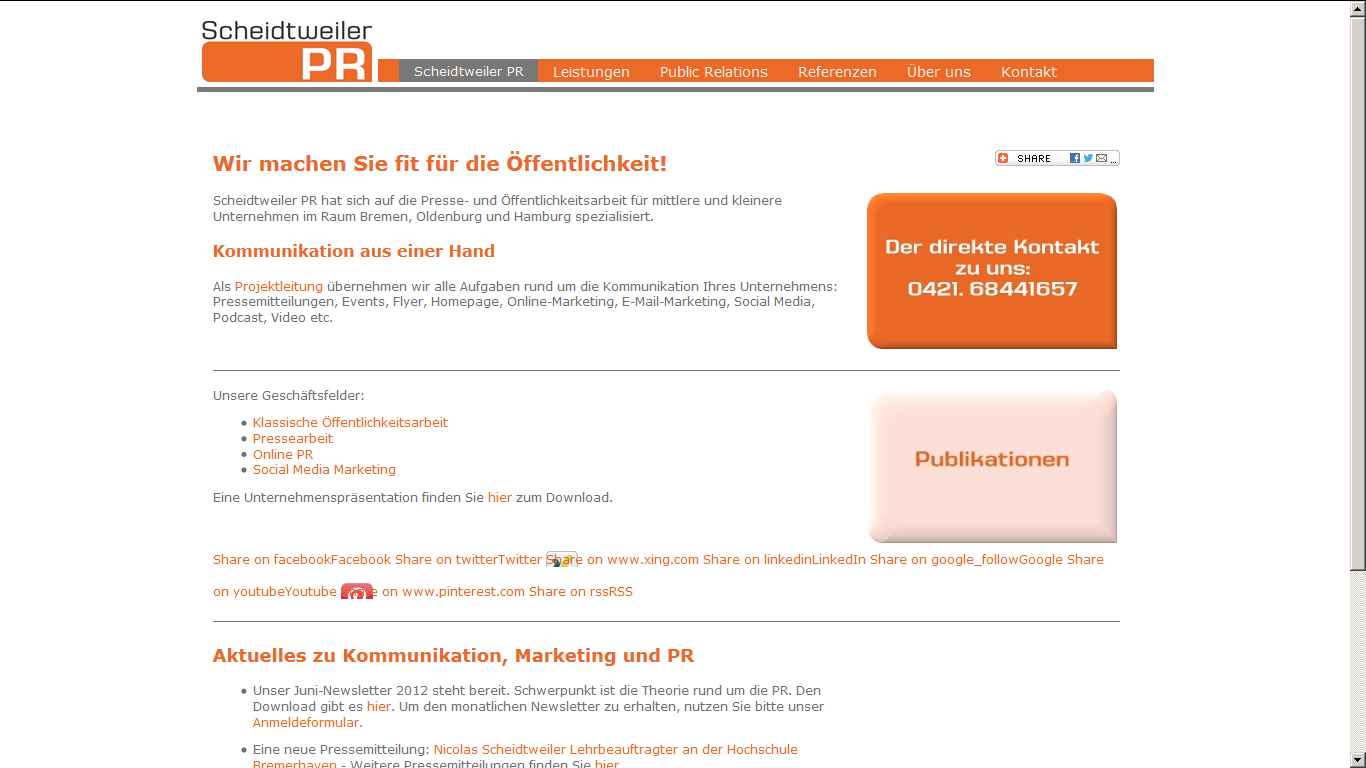Open Nicolas Scheidtweiler Lehrbeauftragter press release link
This screenshot has height=768, width=1366.
coord(525,756)
